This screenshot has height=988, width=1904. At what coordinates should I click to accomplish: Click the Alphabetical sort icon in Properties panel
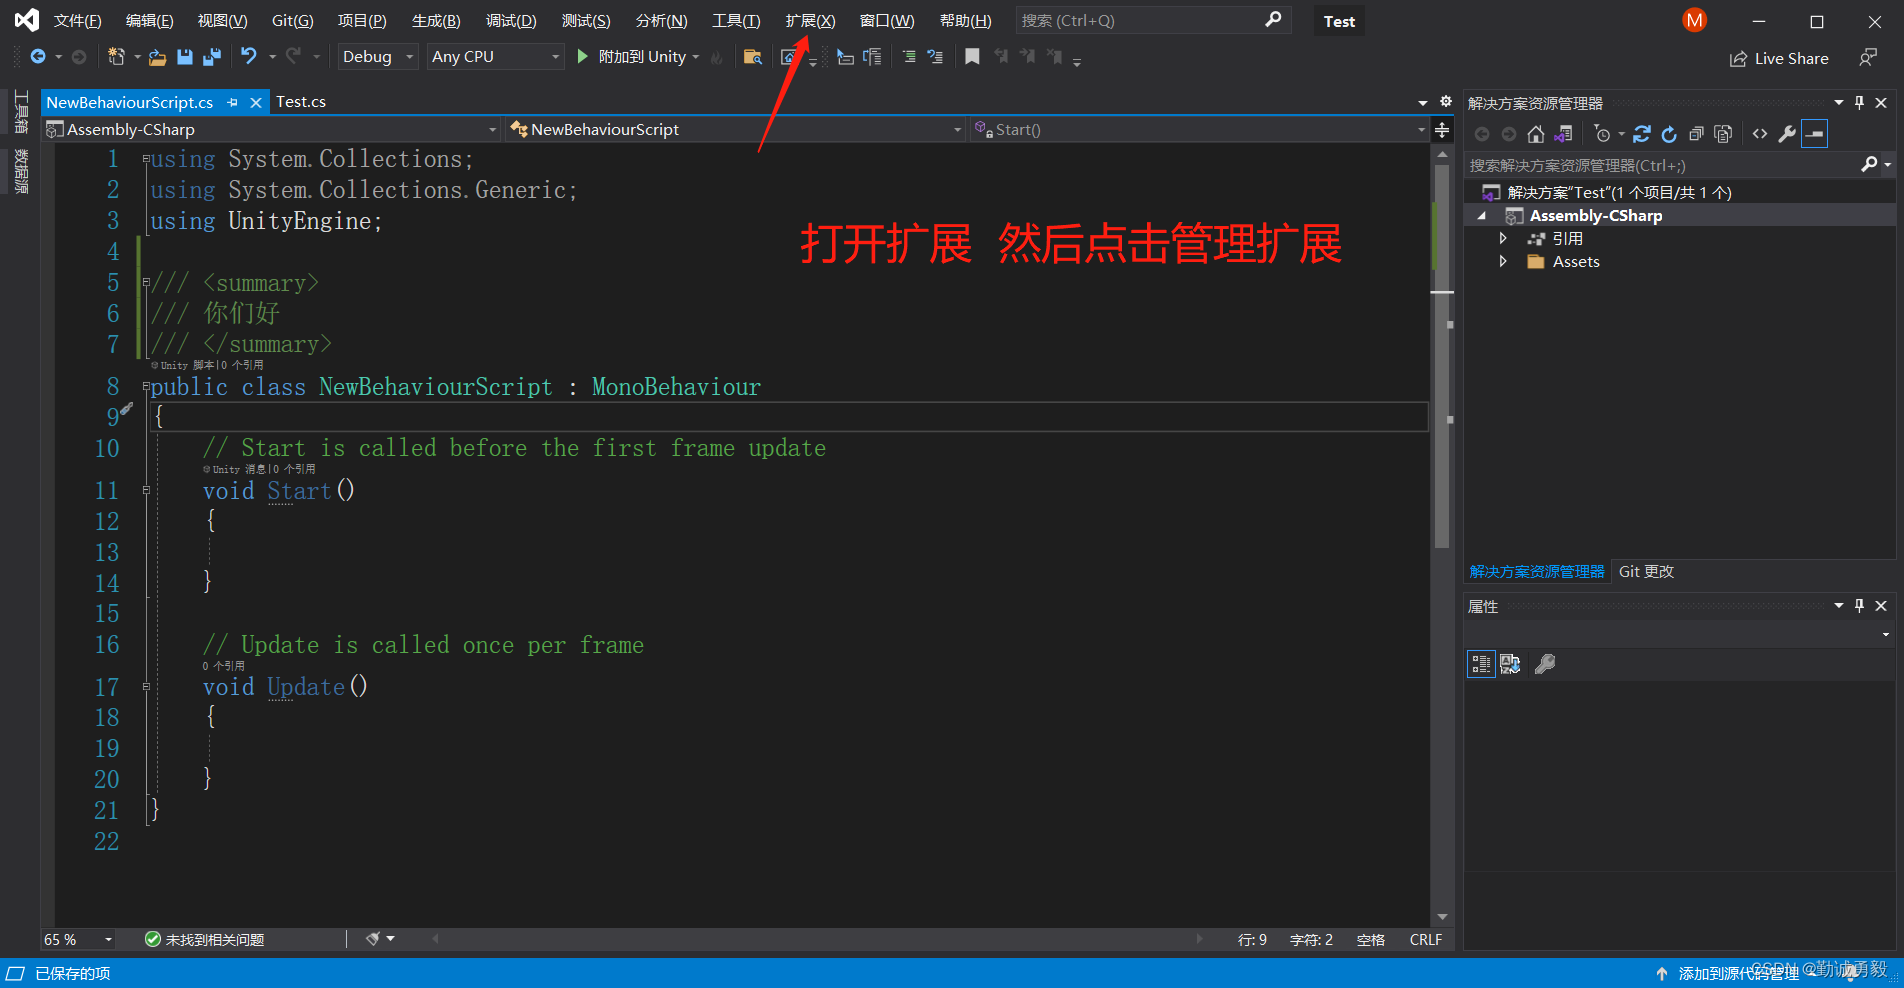coord(1510,664)
